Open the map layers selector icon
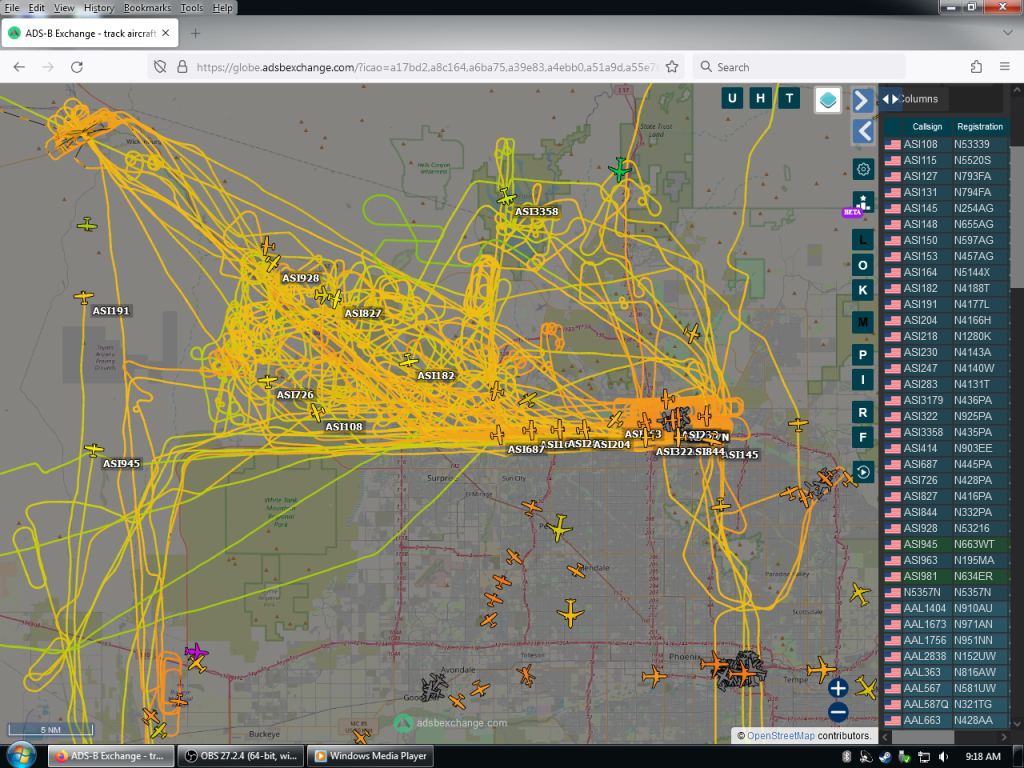1024x768 pixels. (x=827, y=100)
